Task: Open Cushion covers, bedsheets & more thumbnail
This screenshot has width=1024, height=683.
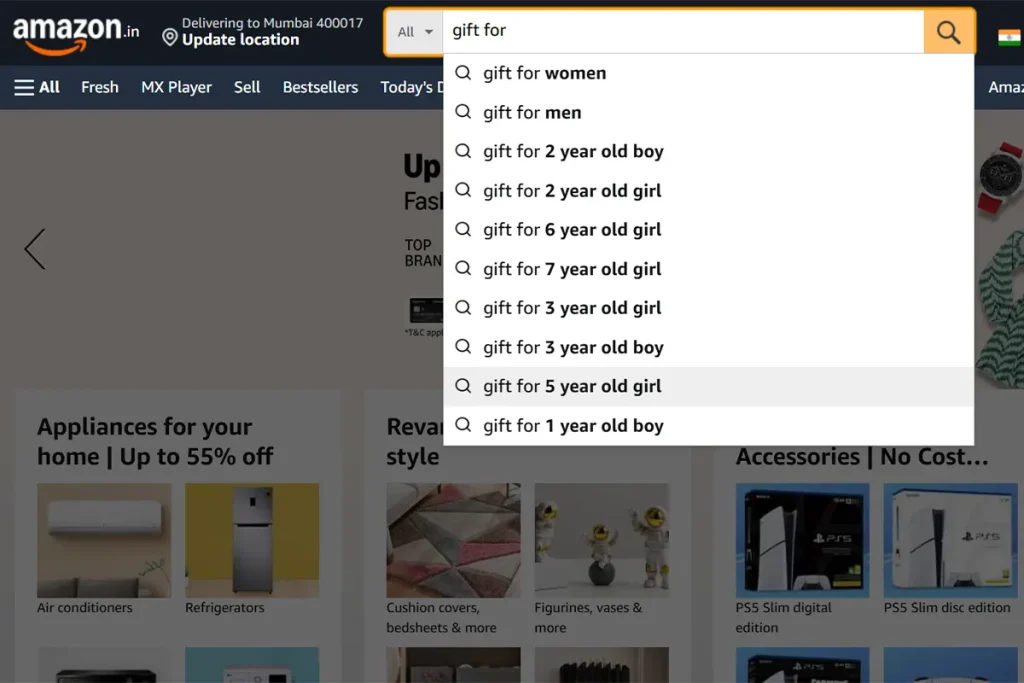Action: point(453,540)
